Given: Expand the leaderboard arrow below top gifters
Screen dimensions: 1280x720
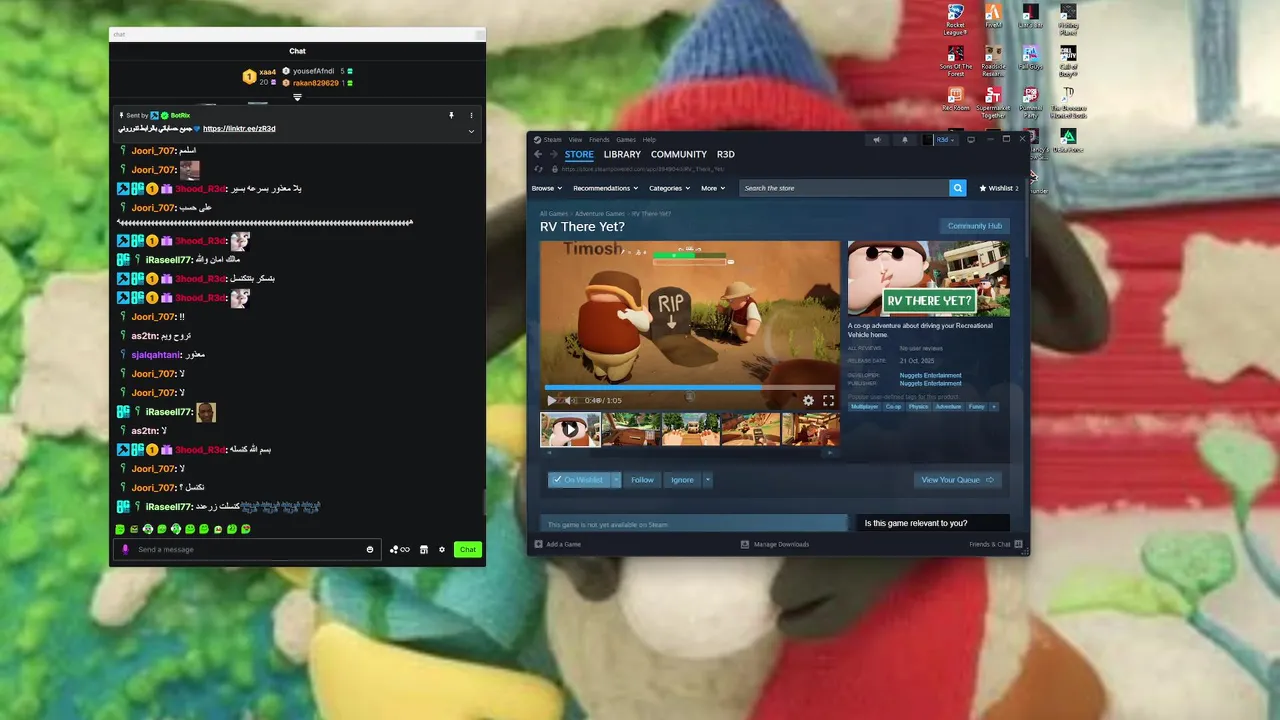Looking at the screenshot, I should click(x=297, y=97).
